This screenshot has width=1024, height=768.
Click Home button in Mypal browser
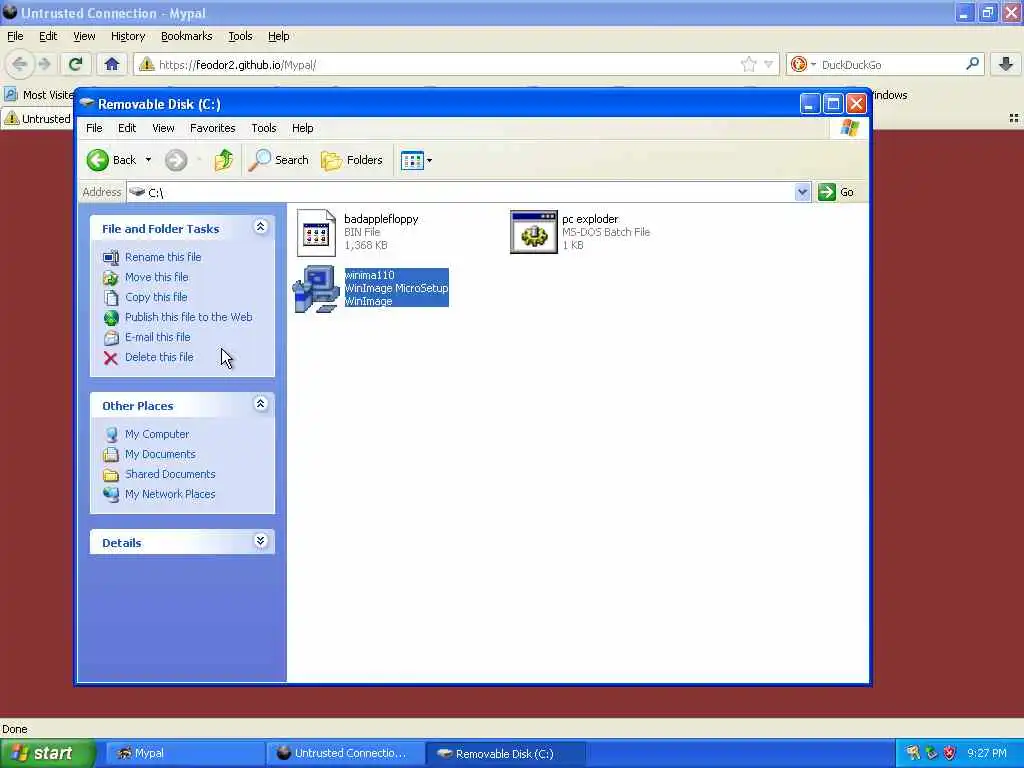coord(112,64)
